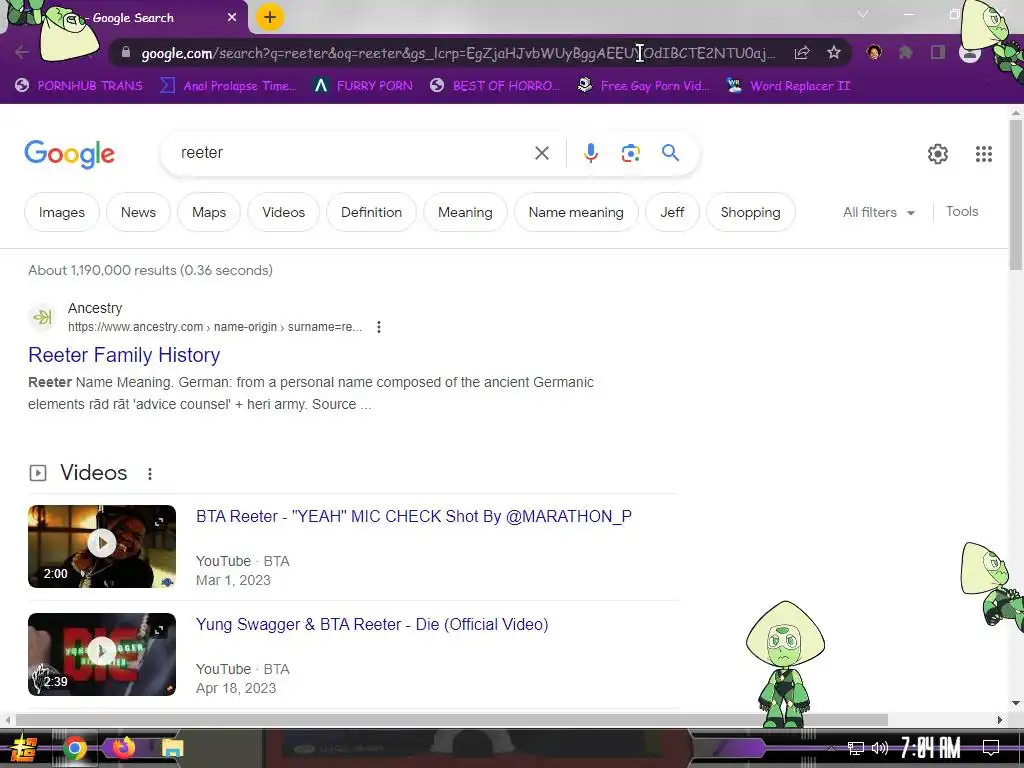The image size is (1024, 768).
Task: Click the Ancestry site favicon
Action: [x=42, y=317]
